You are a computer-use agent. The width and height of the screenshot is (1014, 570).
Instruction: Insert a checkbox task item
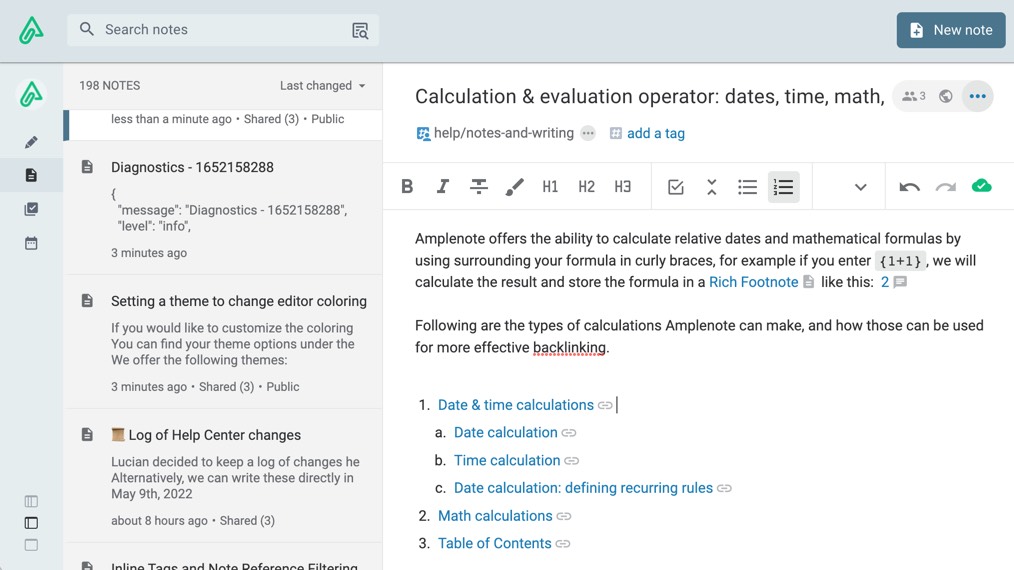pos(676,187)
